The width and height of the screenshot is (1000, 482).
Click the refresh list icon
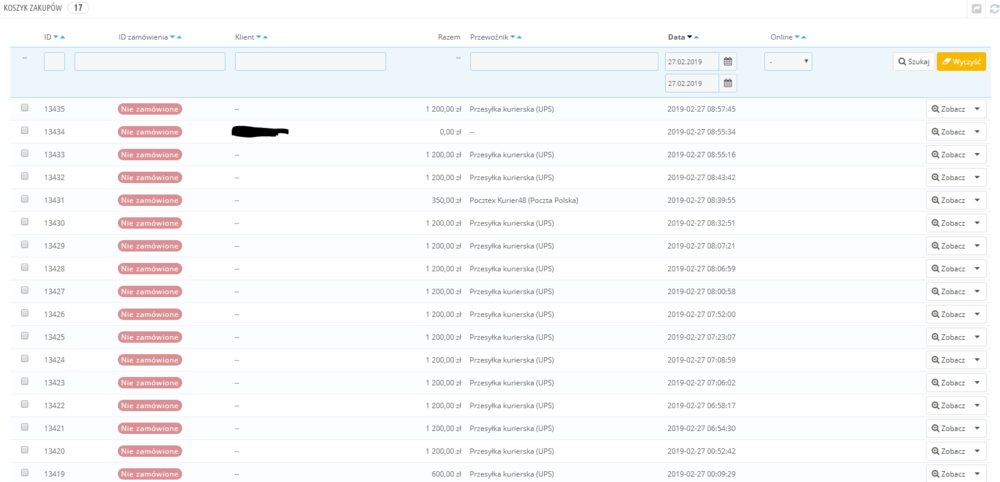[993, 9]
